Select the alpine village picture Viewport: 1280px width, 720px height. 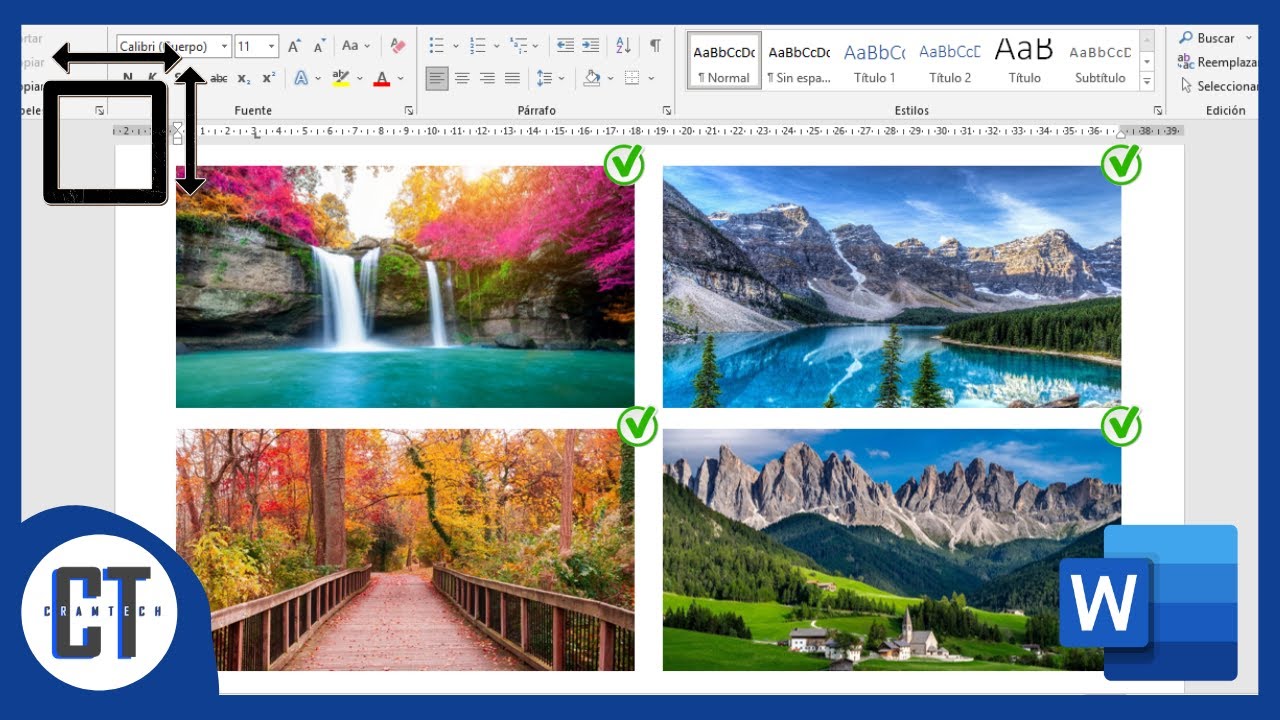click(892, 550)
